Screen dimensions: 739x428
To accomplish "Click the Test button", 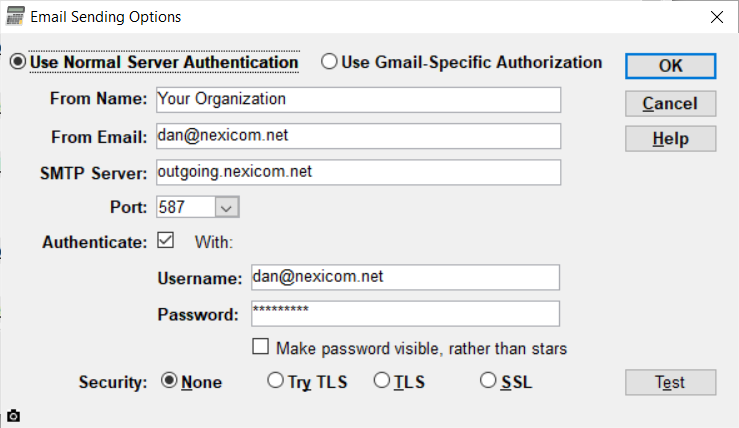I will click(x=671, y=382).
